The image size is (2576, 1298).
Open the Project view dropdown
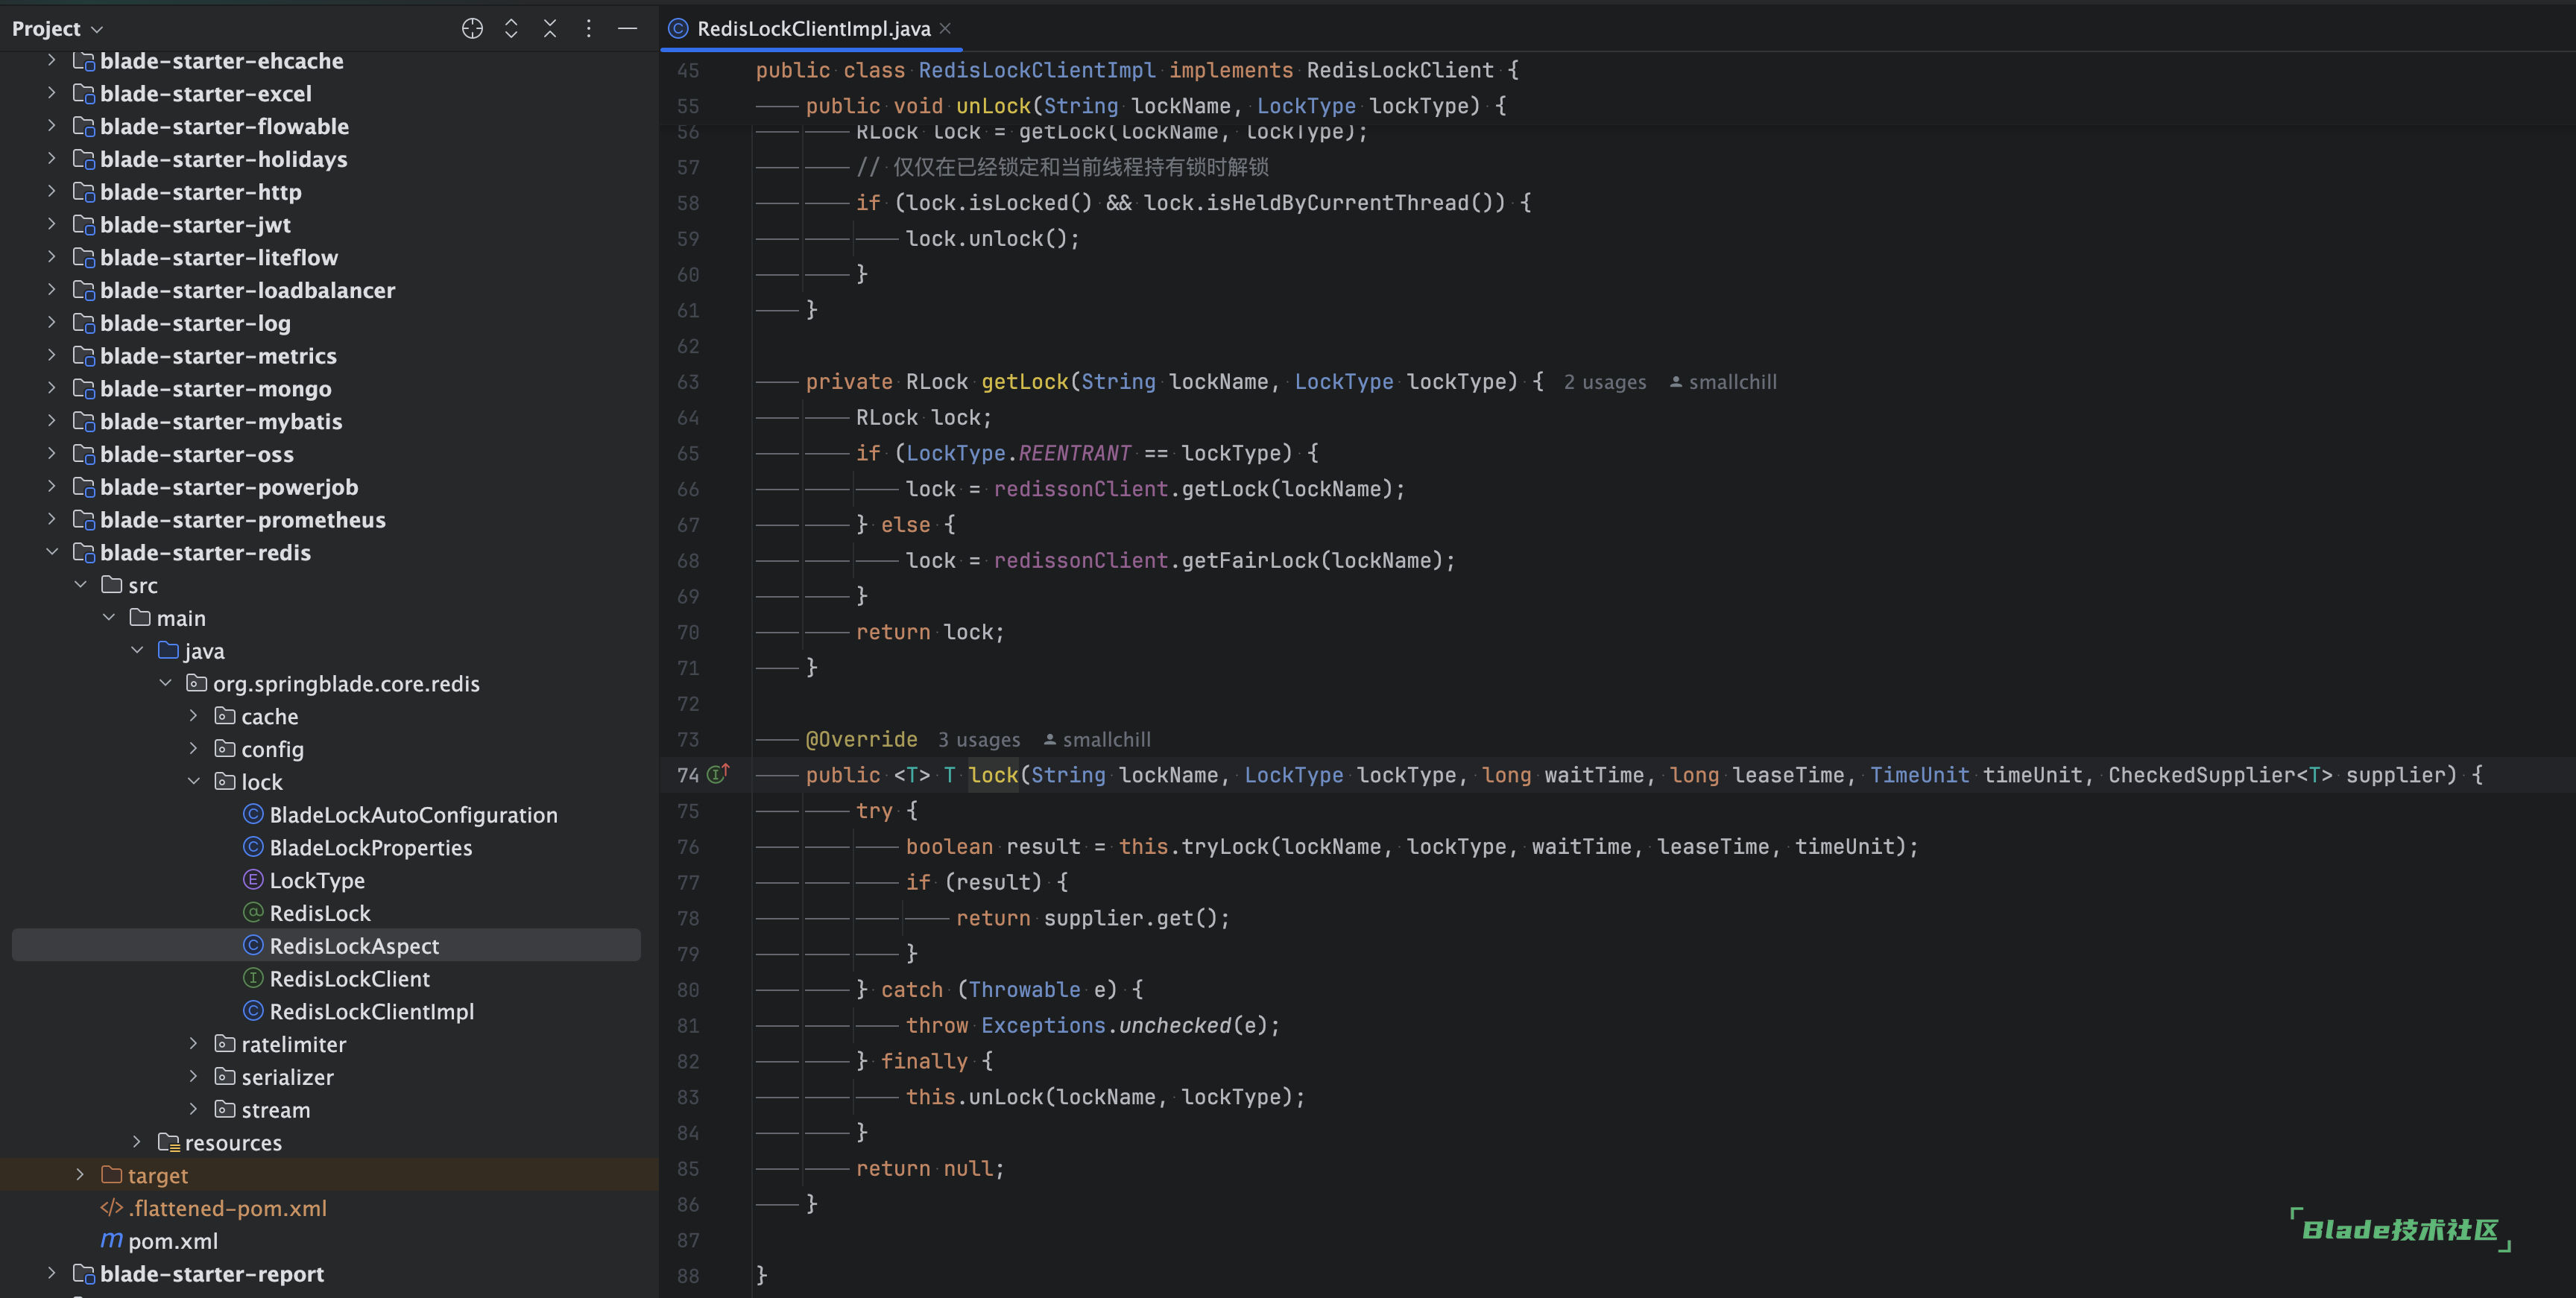tap(57, 29)
